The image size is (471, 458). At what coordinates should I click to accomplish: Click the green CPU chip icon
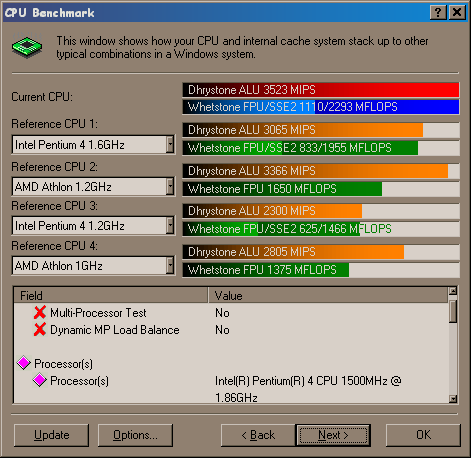pos(27,47)
